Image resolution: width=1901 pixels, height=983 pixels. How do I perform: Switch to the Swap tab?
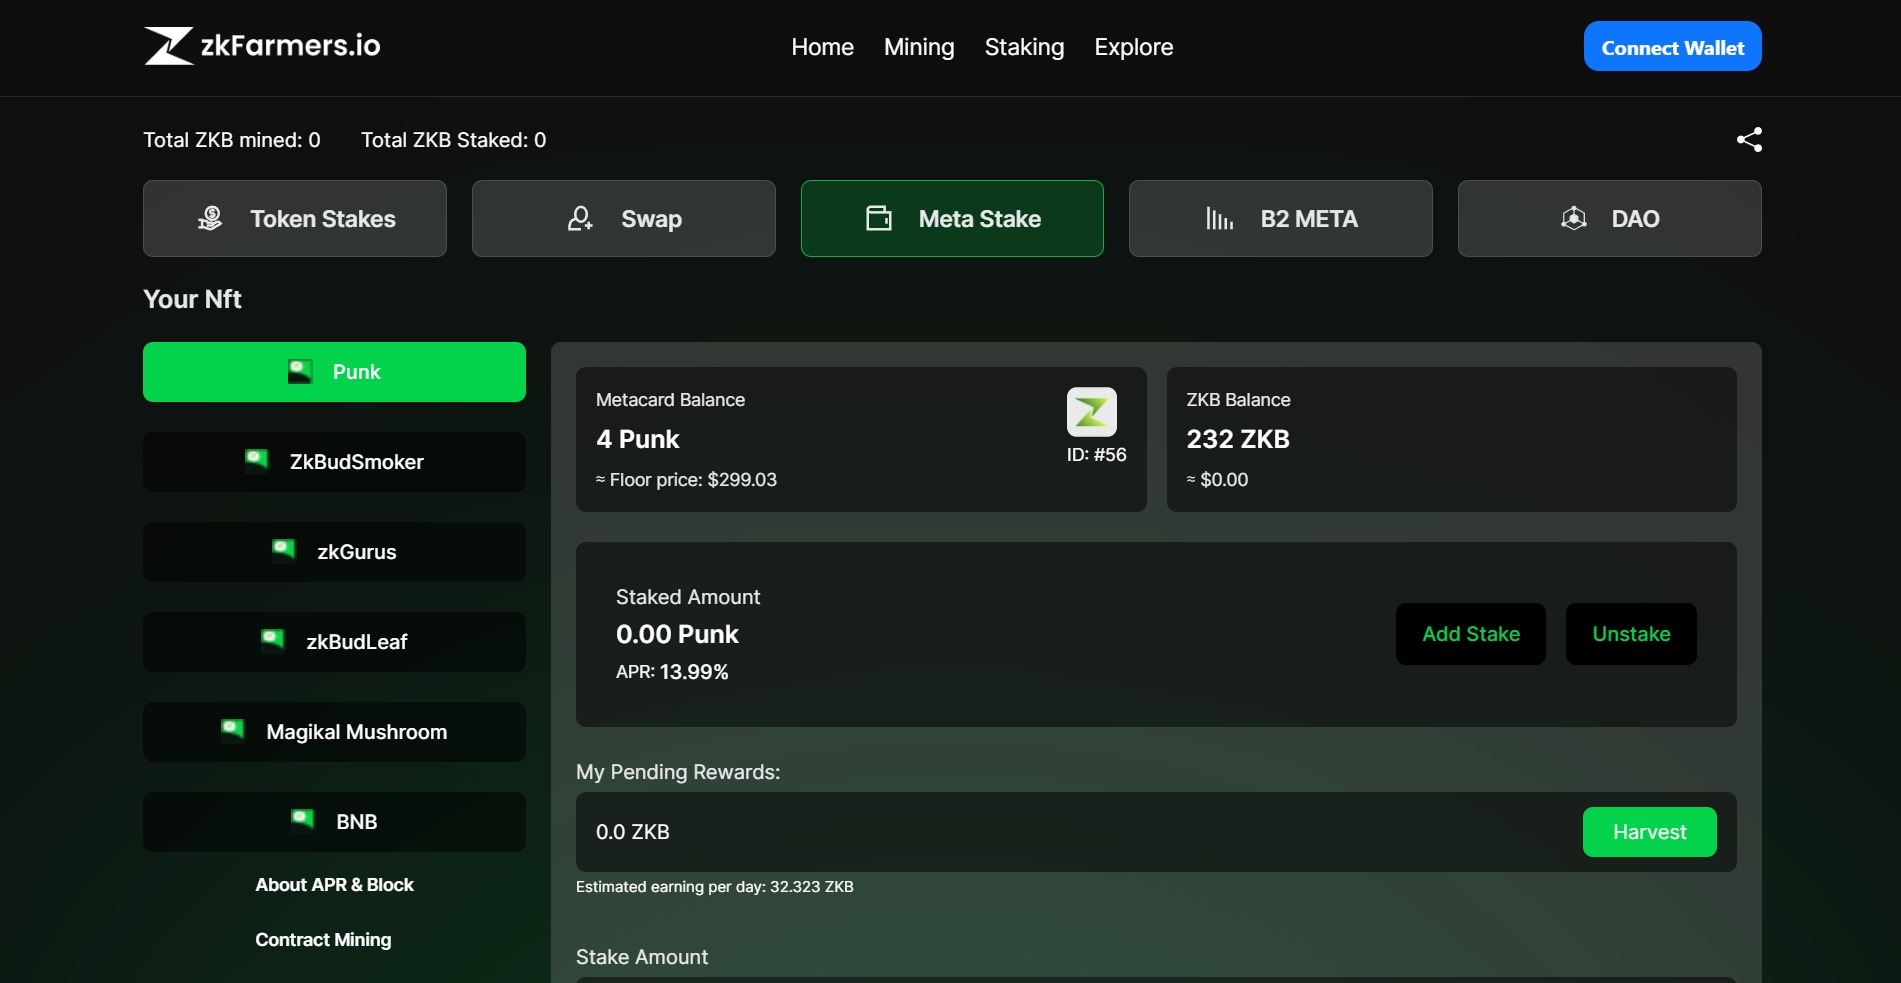click(624, 219)
